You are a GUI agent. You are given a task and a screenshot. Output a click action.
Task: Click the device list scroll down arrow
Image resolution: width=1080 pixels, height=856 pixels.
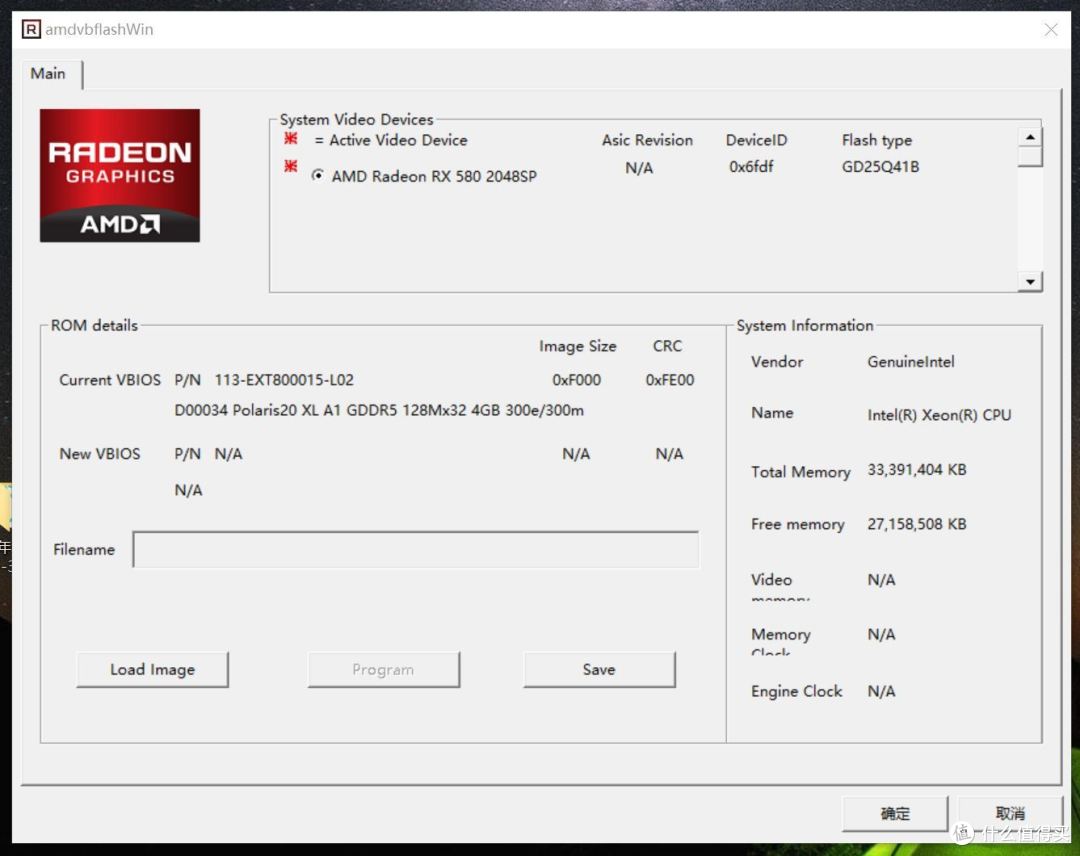pyautogui.click(x=1030, y=282)
